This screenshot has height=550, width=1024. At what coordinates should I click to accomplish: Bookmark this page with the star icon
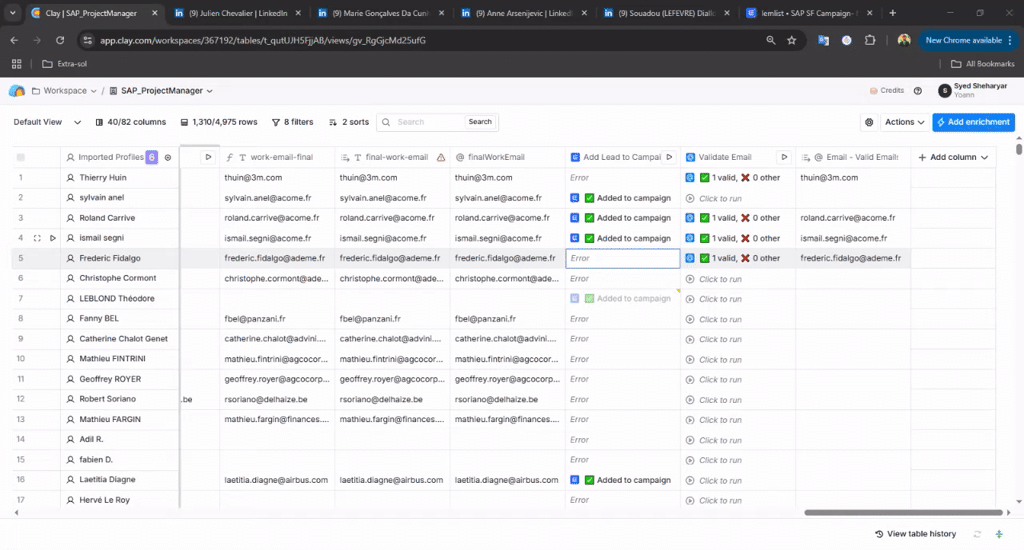[x=792, y=40]
